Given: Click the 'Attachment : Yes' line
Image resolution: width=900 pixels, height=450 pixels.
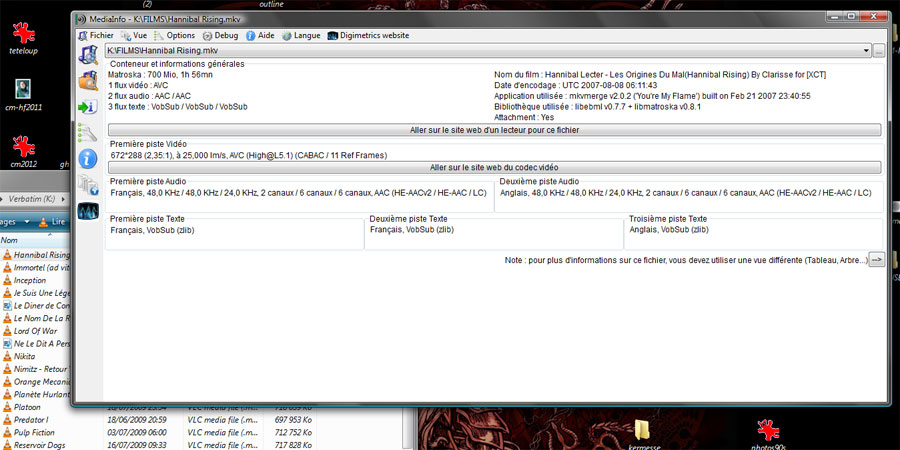Looking at the screenshot, I should (x=524, y=117).
